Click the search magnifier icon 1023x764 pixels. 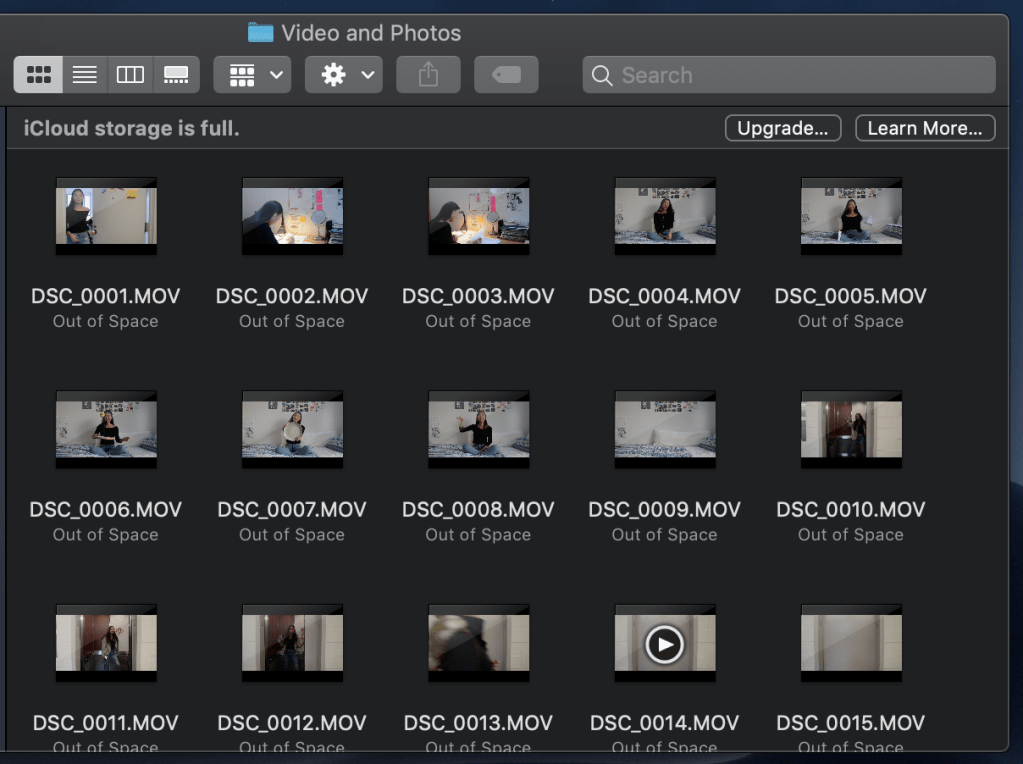click(x=602, y=75)
